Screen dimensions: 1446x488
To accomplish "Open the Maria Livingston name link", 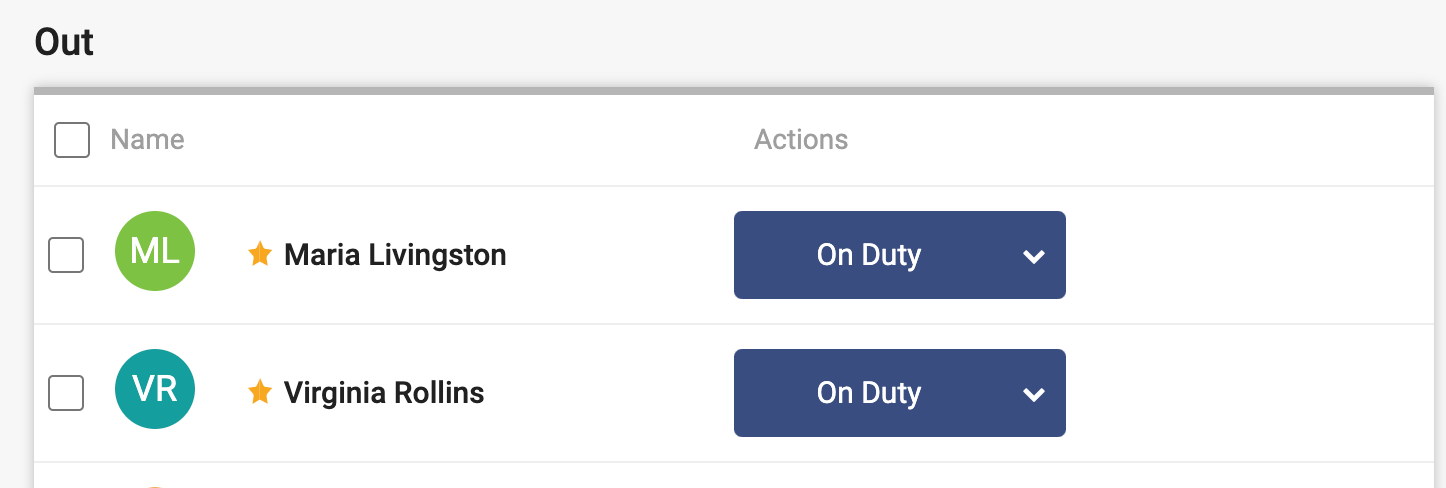I will [x=395, y=255].
